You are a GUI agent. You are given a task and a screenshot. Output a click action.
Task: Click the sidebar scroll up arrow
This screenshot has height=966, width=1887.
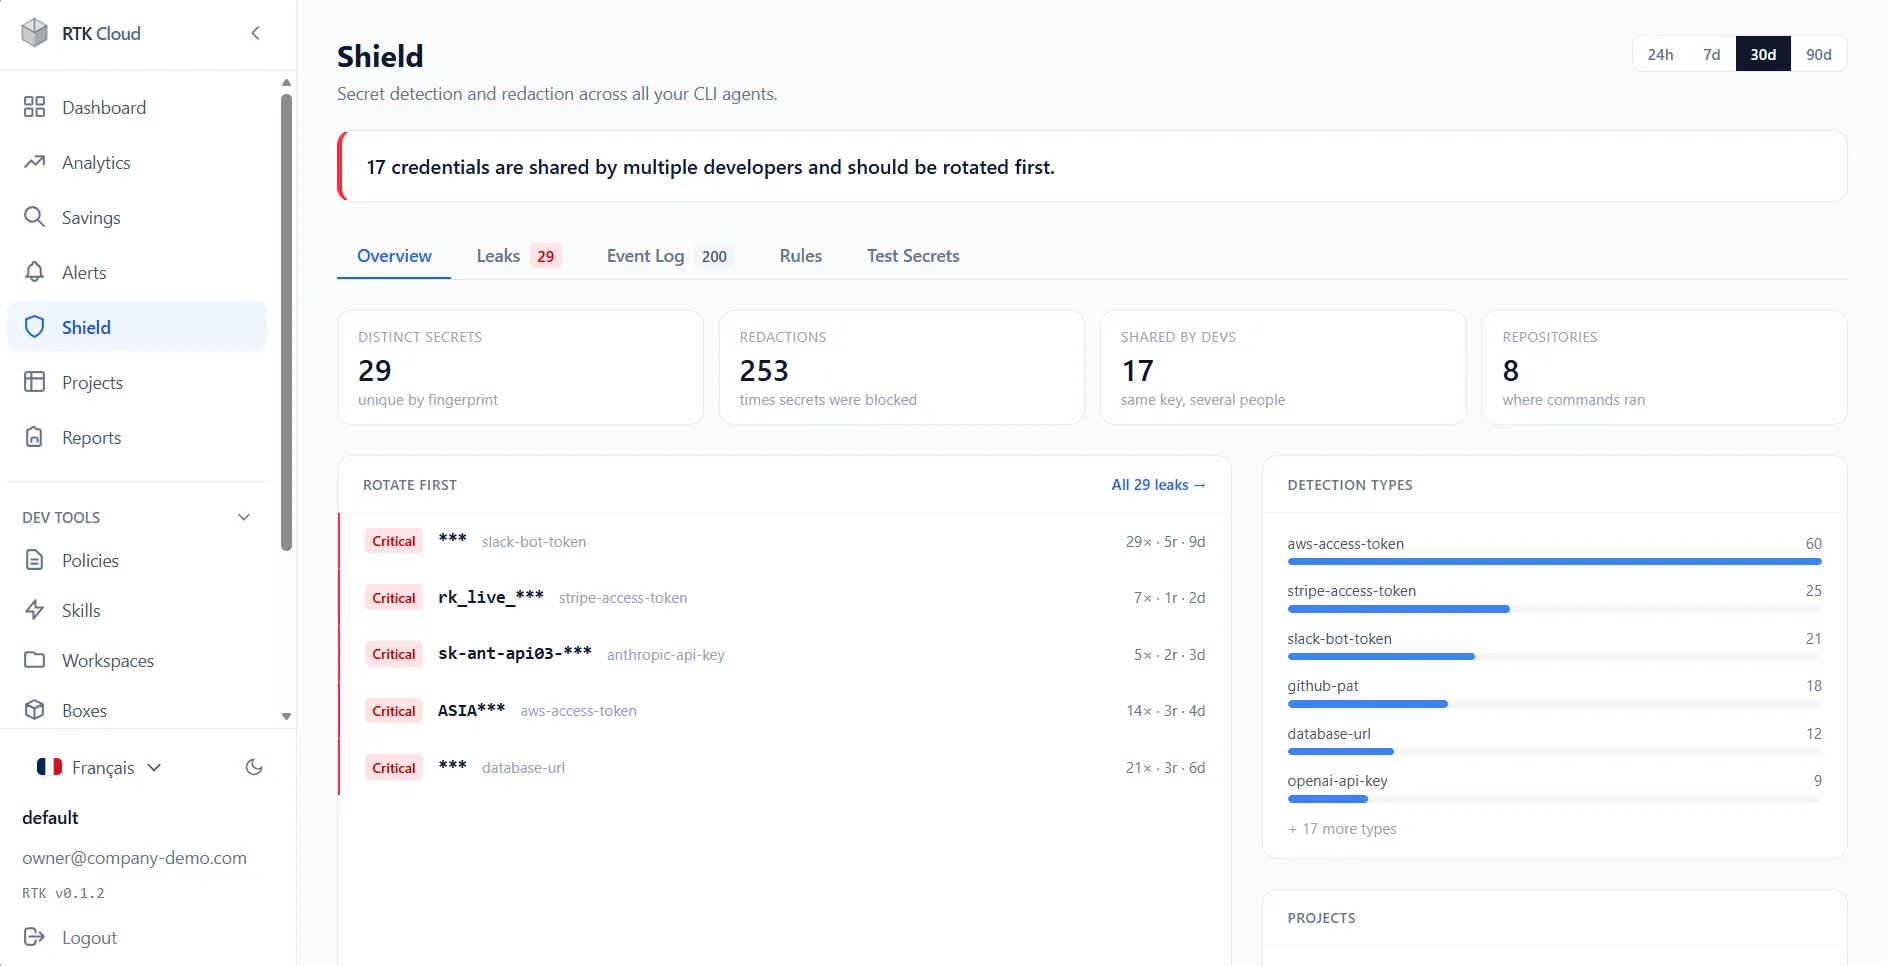coord(287,83)
